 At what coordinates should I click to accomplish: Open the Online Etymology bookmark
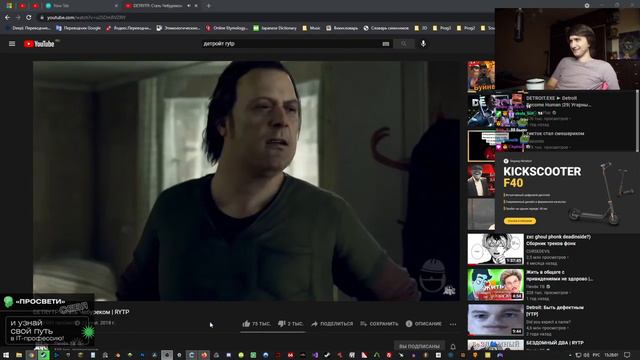[x=227, y=28]
